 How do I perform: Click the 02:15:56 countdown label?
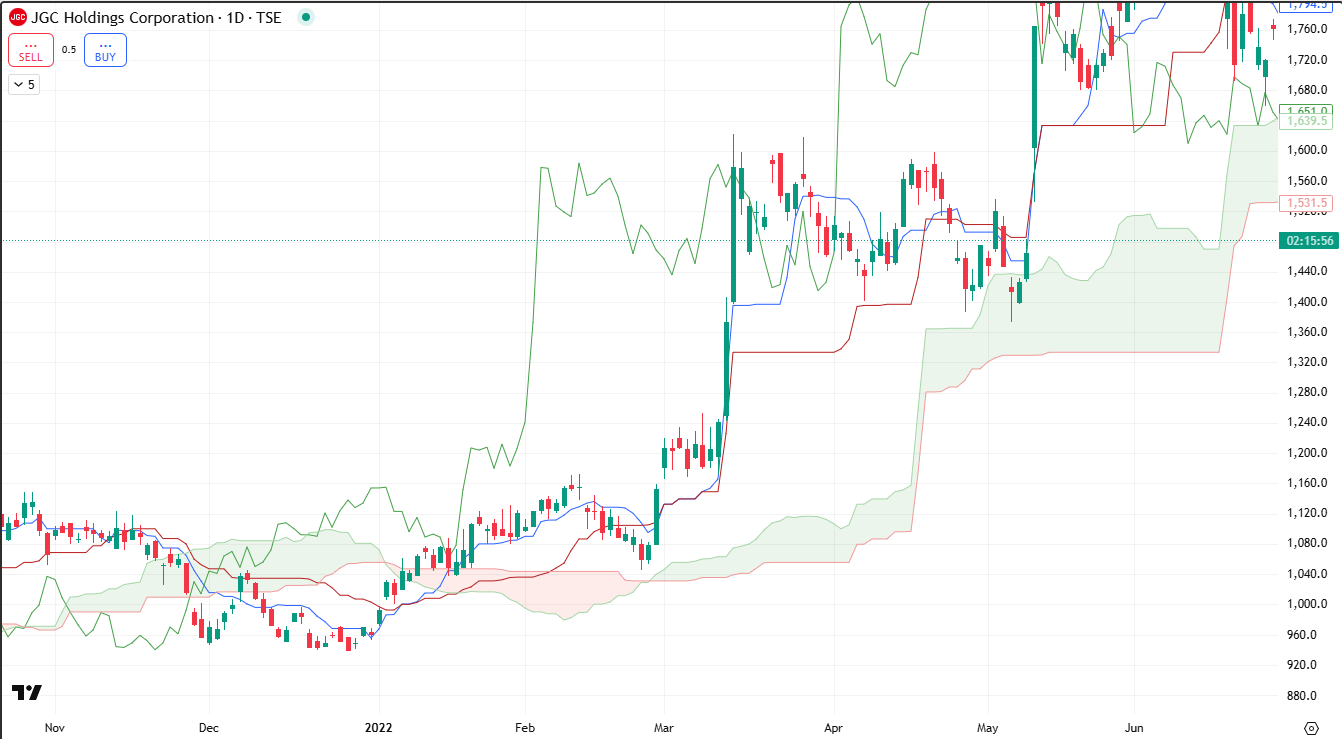click(x=1307, y=241)
